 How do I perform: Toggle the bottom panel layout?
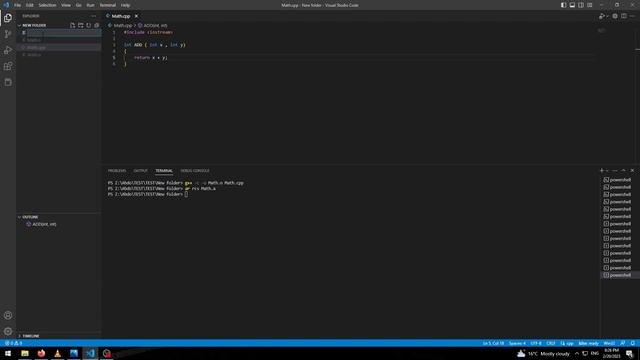(572, 5)
